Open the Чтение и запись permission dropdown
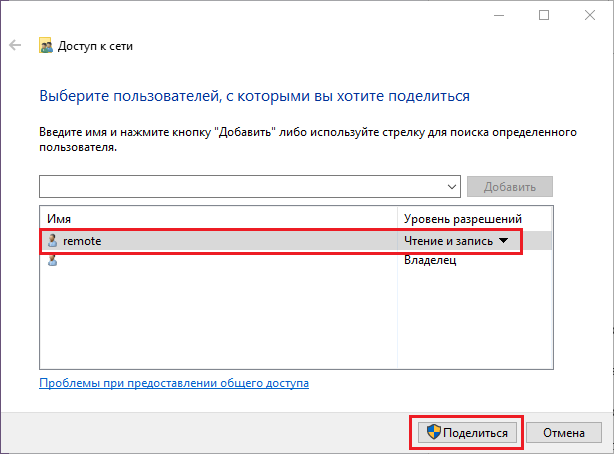 (456, 241)
